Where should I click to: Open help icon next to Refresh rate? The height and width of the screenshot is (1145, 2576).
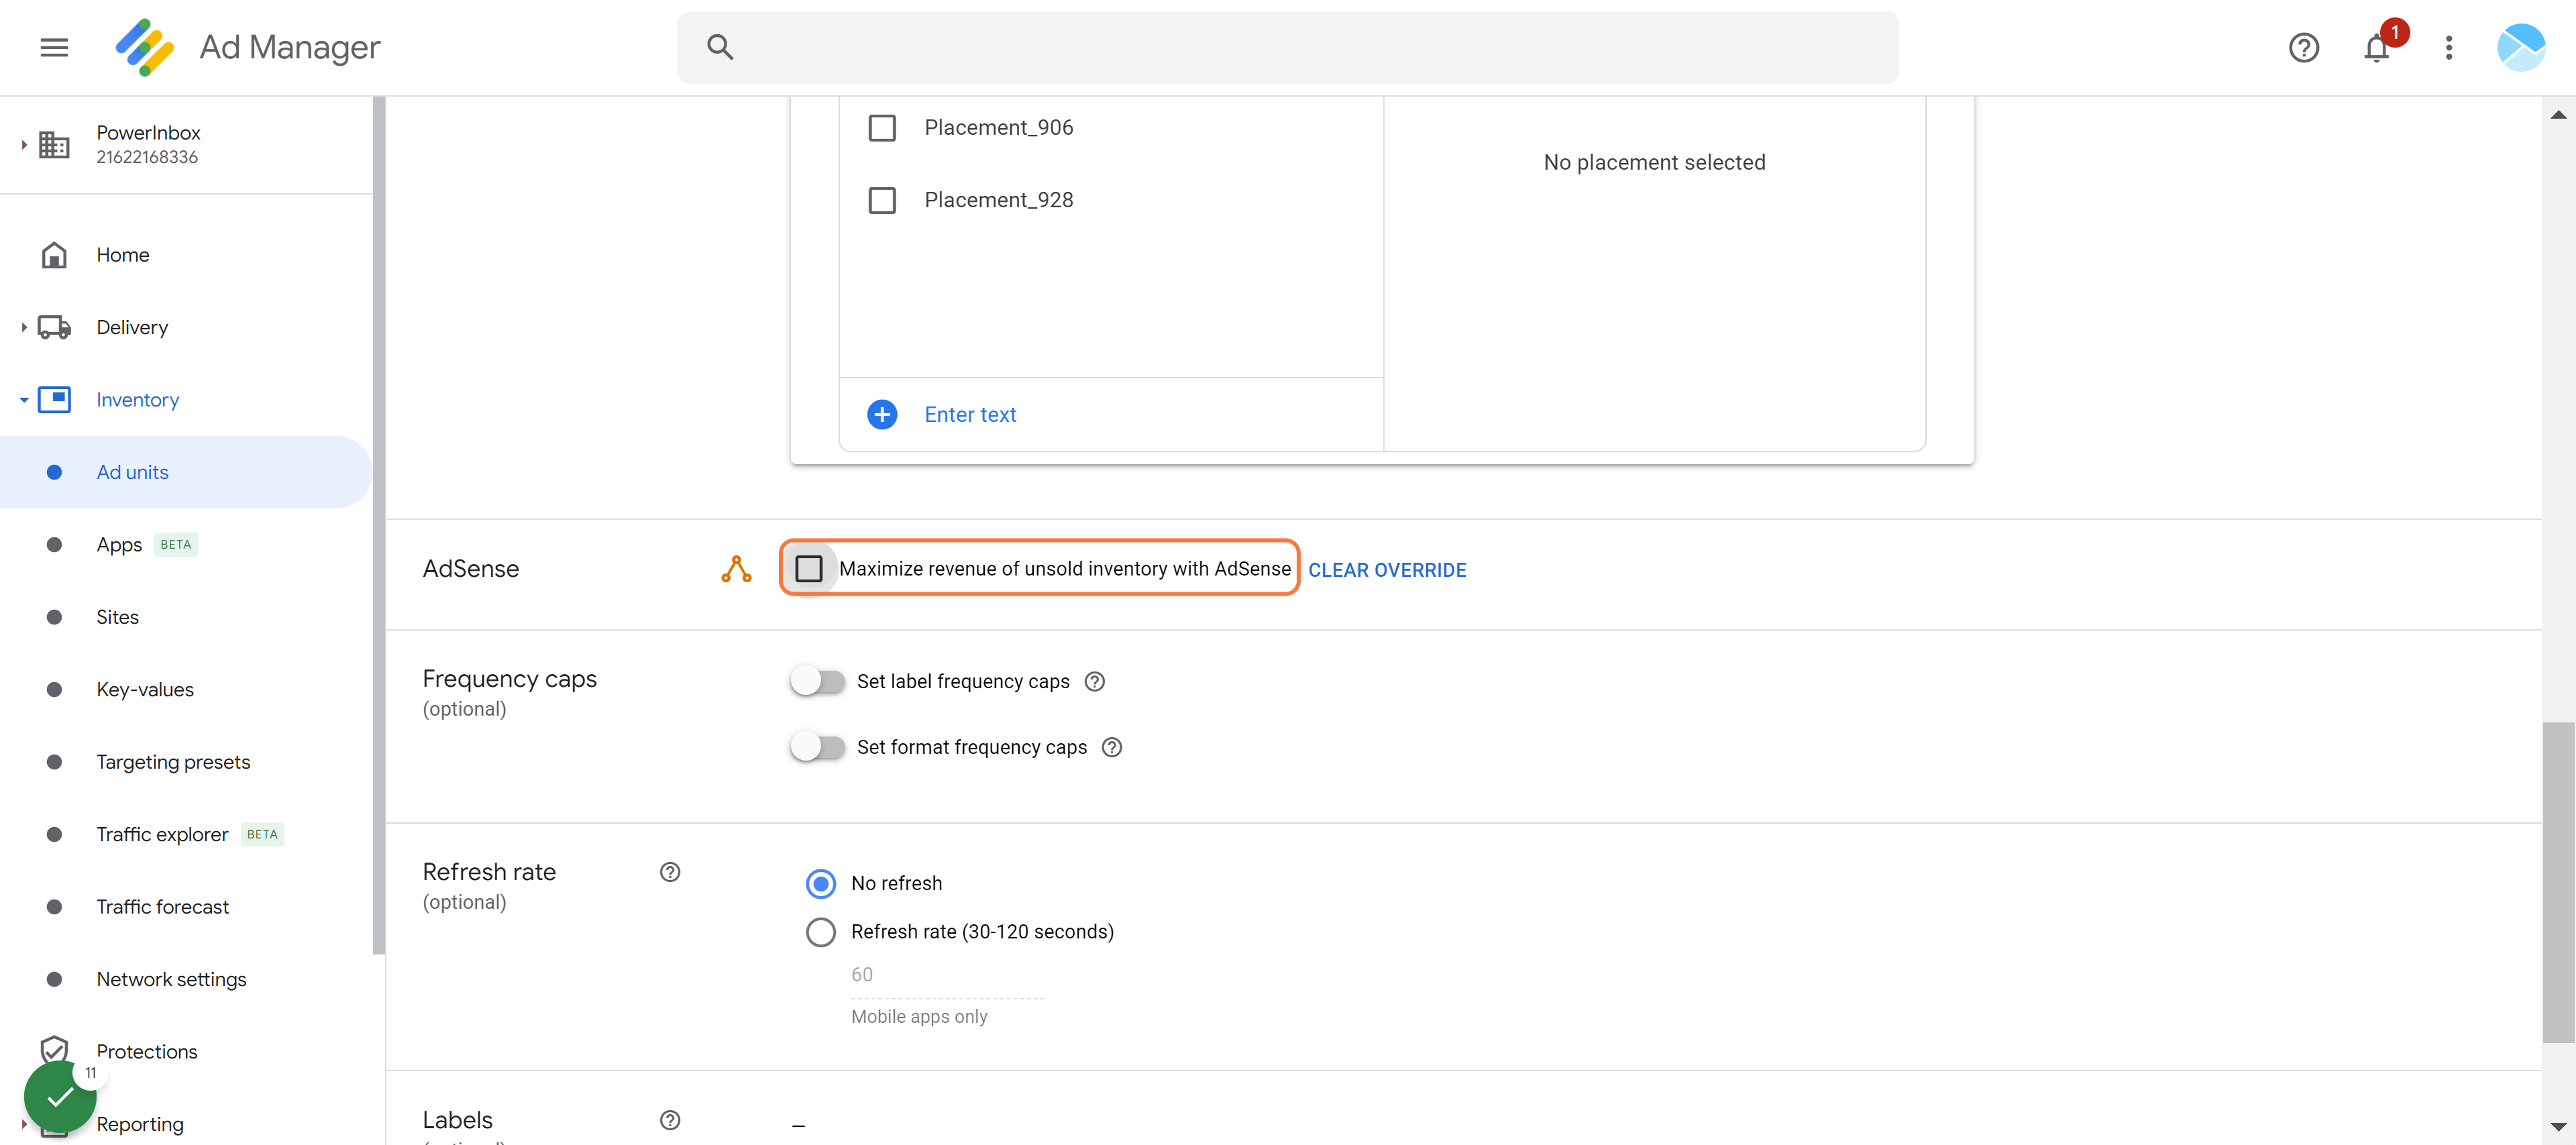pyautogui.click(x=670, y=872)
